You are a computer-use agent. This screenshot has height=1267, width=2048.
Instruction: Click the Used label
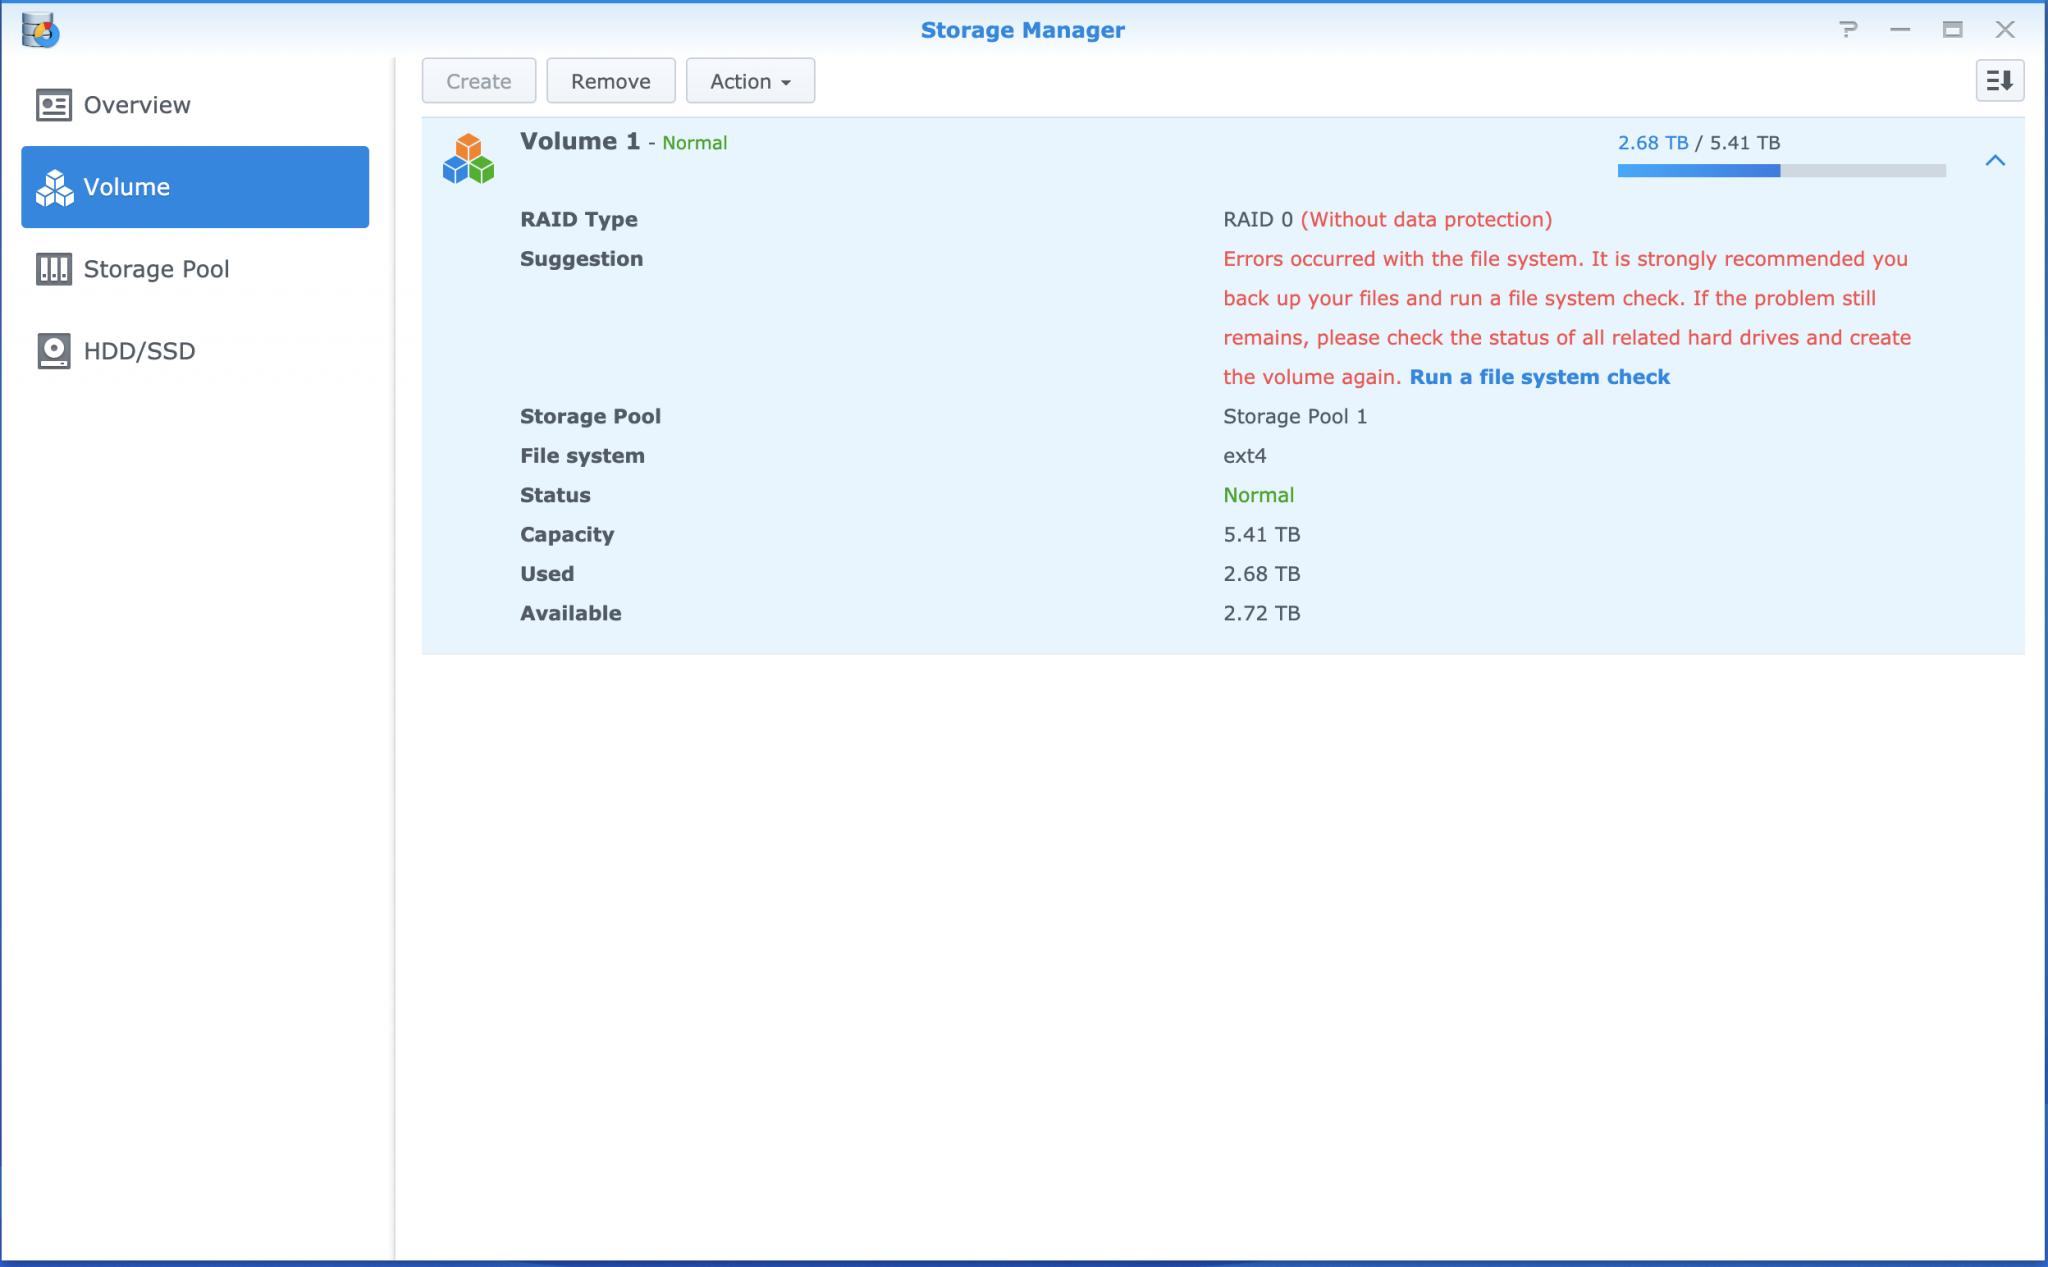pyautogui.click(x=547, y=574)
